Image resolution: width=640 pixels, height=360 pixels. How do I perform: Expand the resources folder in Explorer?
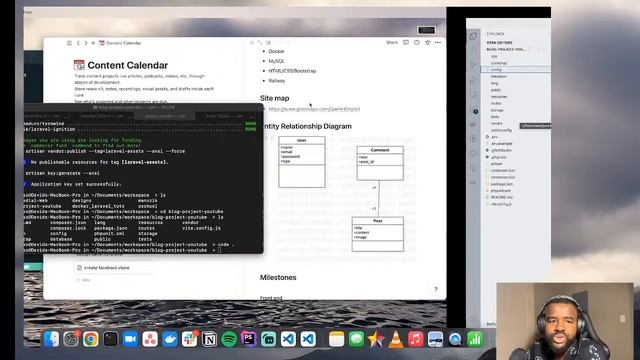tap(499, 97)
